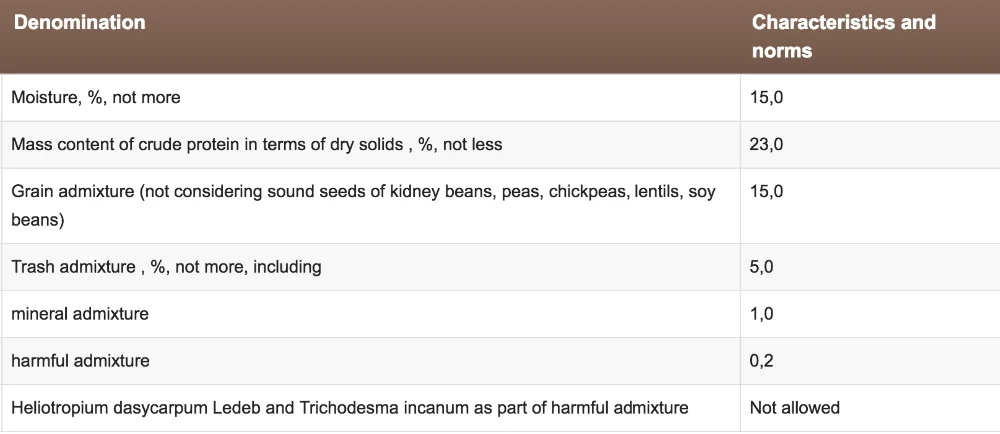
Task: Select the Moisture, %, not more cell
Action: coord(96,98)
